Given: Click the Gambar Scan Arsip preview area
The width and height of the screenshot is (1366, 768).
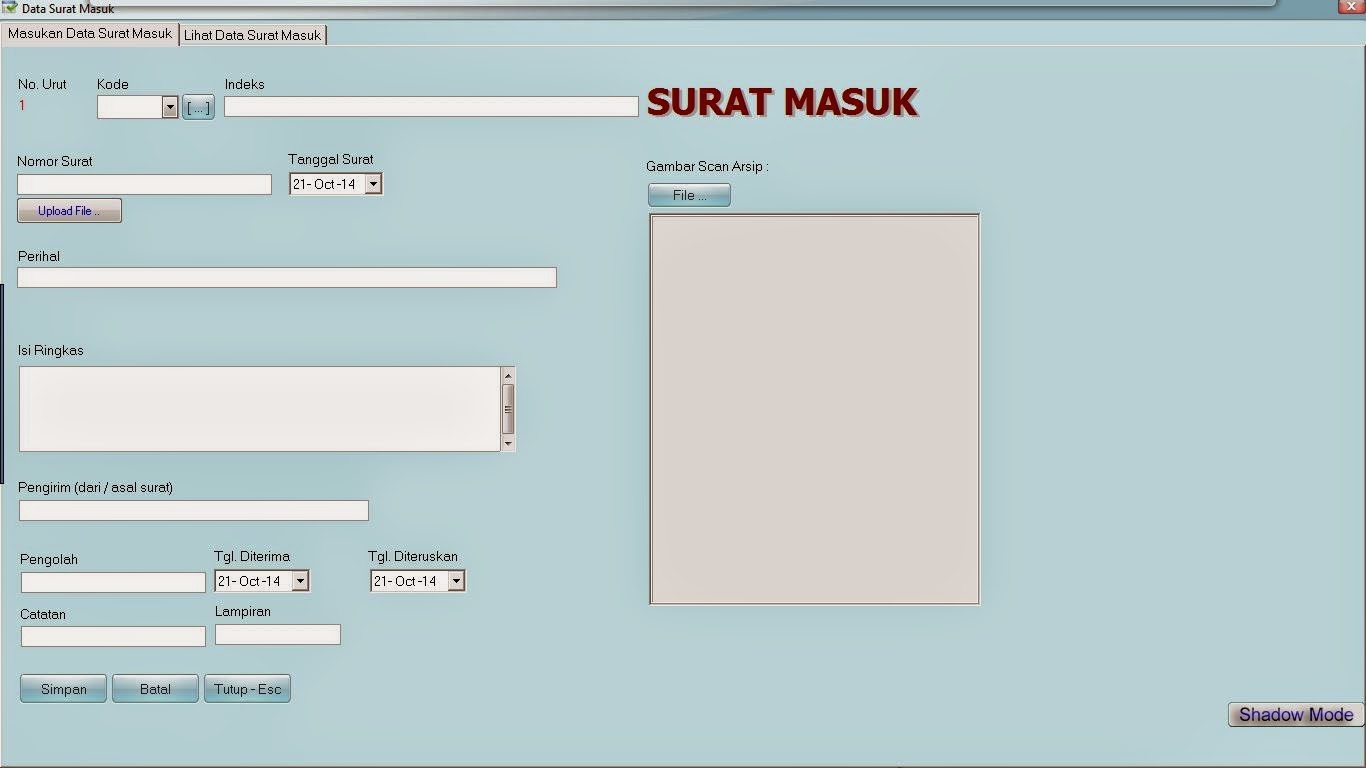Looking at the screenshot, I should tap(815, 409).
